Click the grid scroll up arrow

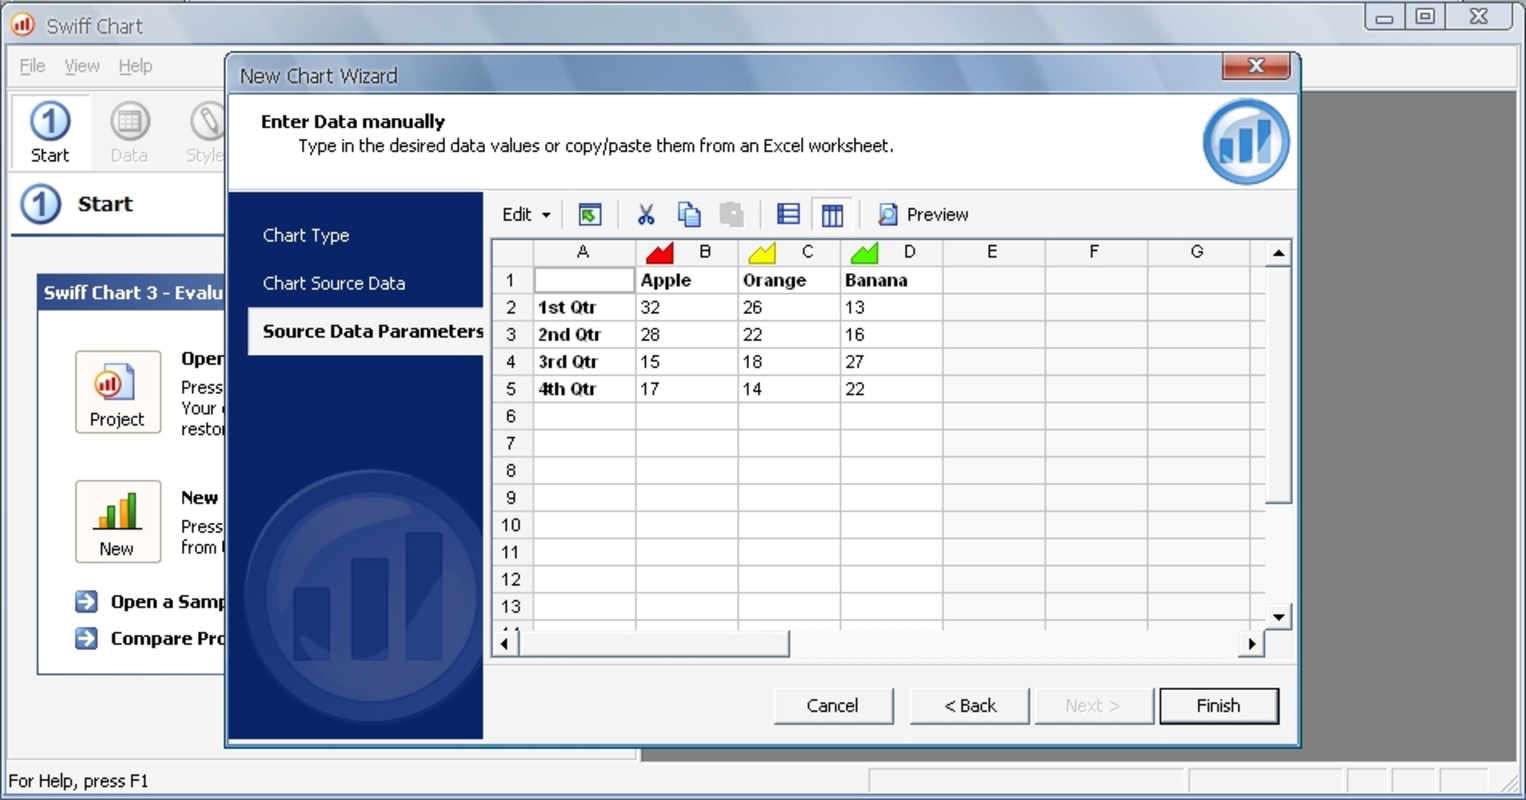(x=1278, y=253)
